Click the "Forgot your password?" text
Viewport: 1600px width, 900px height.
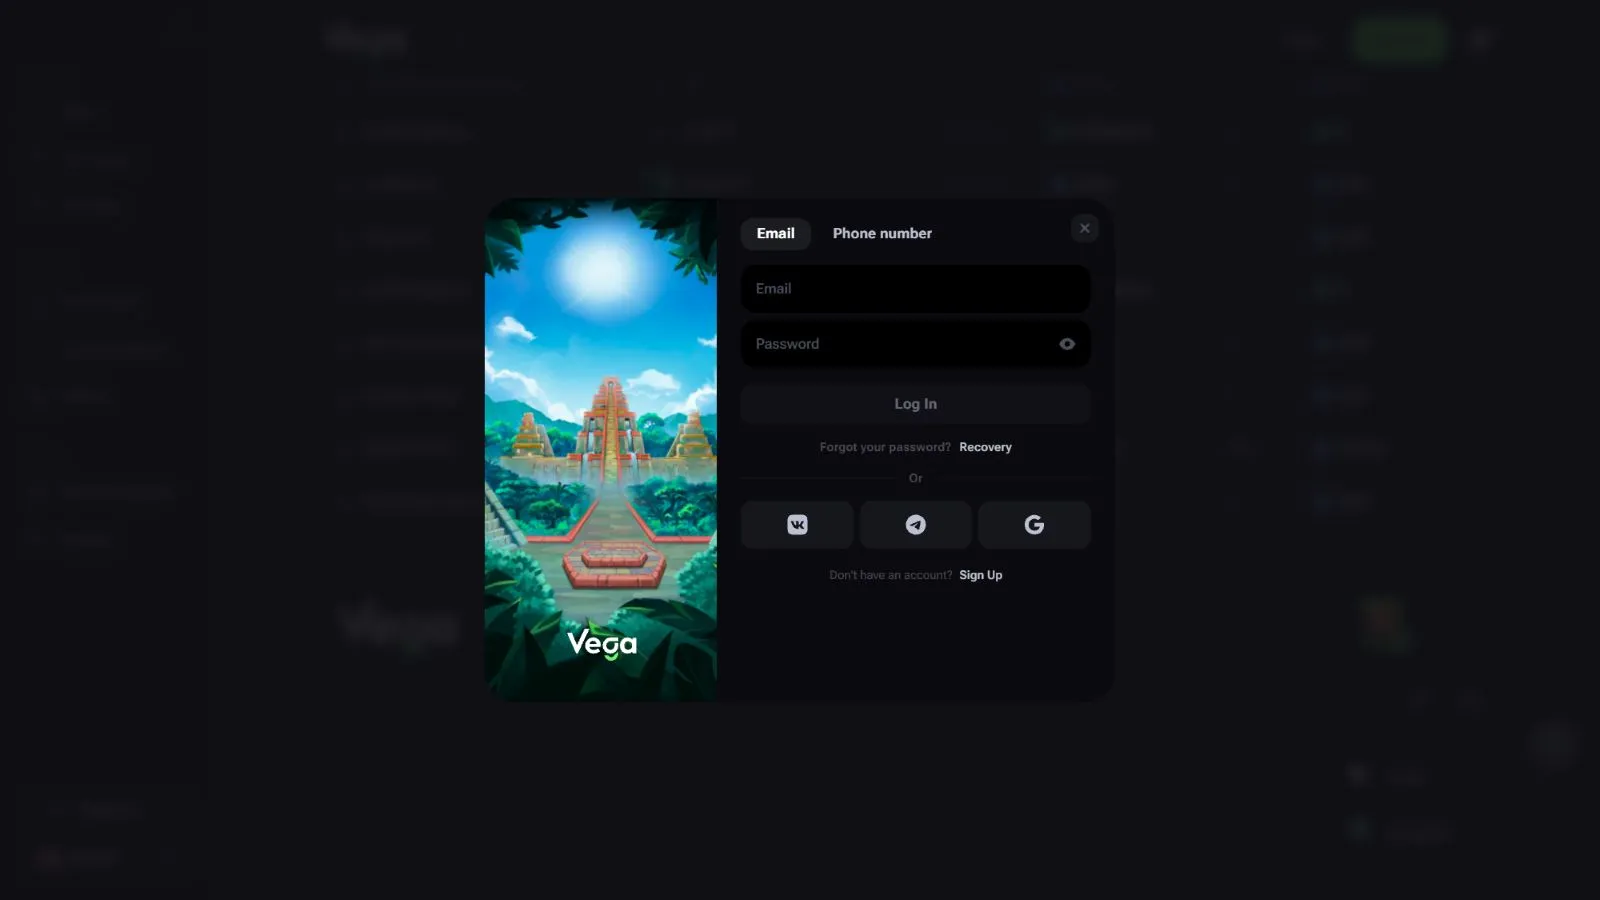coord(885,447)
